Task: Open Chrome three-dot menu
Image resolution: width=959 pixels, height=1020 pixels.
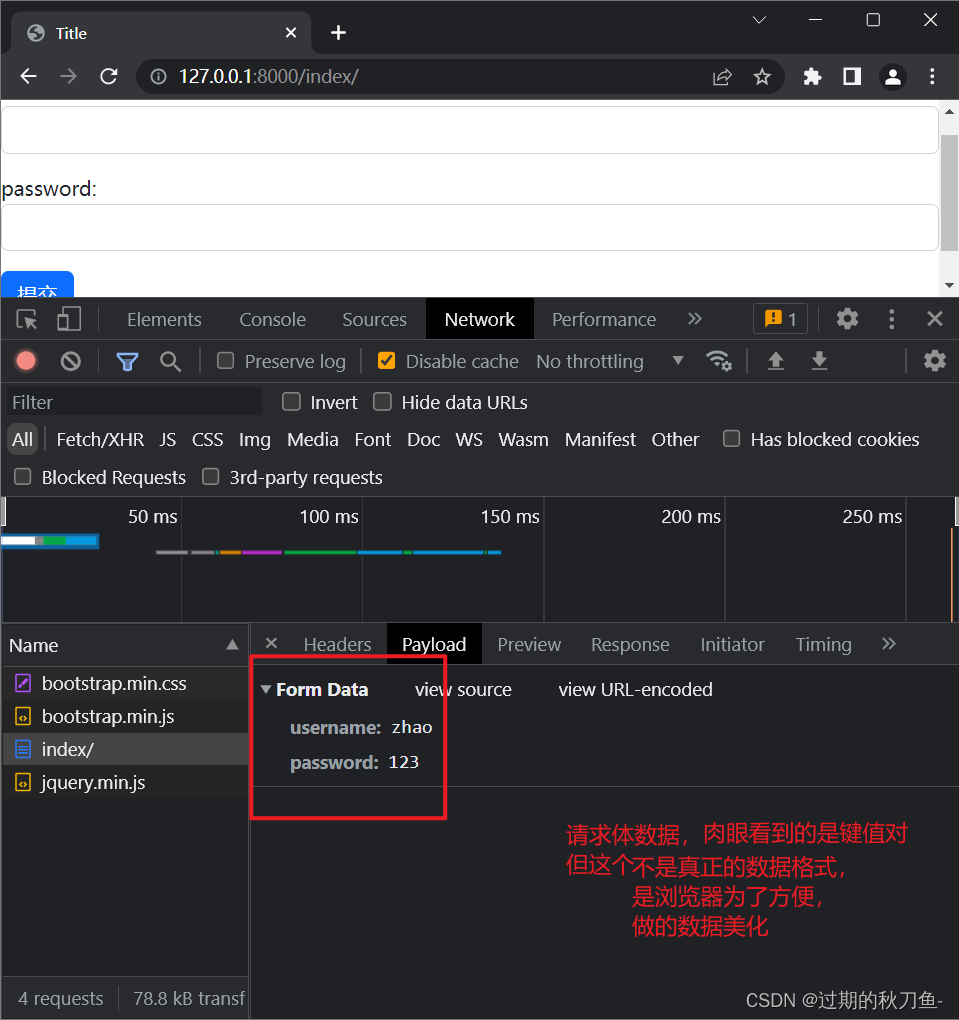Action: 932,77
